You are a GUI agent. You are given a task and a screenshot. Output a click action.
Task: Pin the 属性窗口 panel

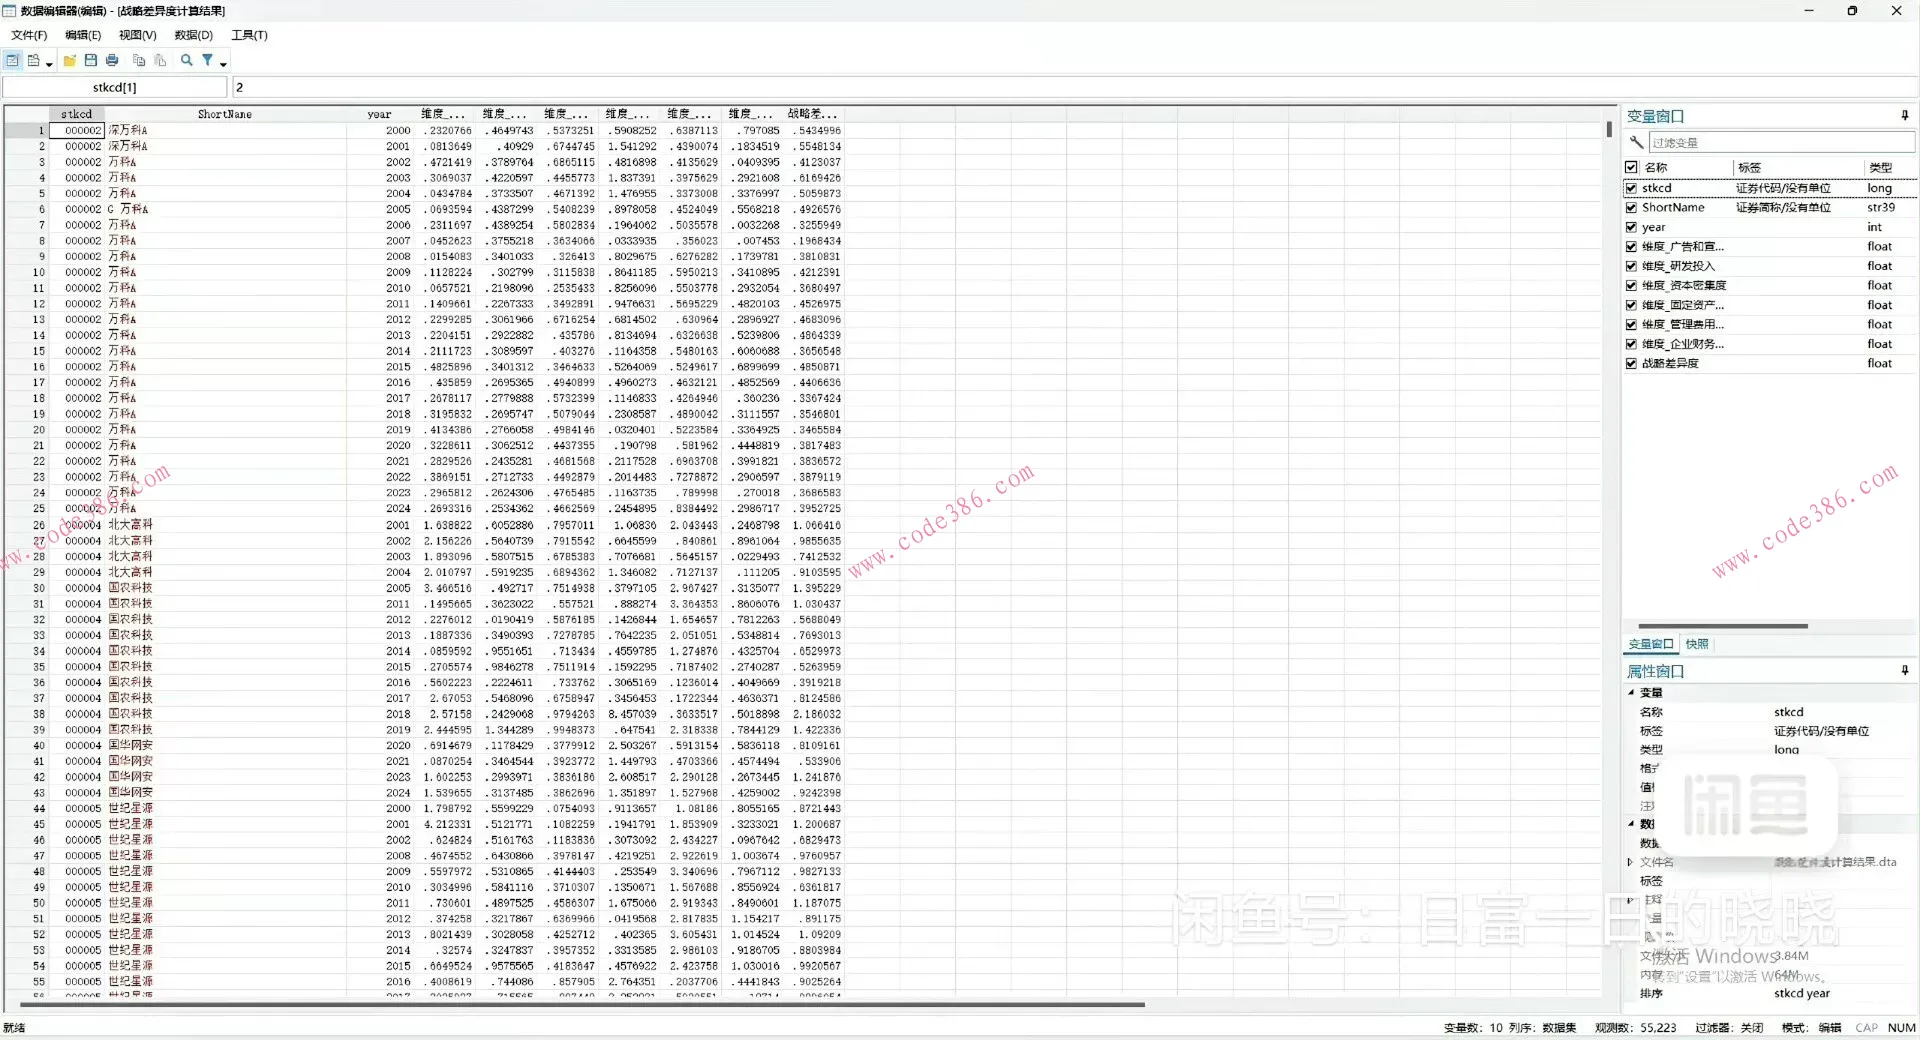click(1905, 671)
